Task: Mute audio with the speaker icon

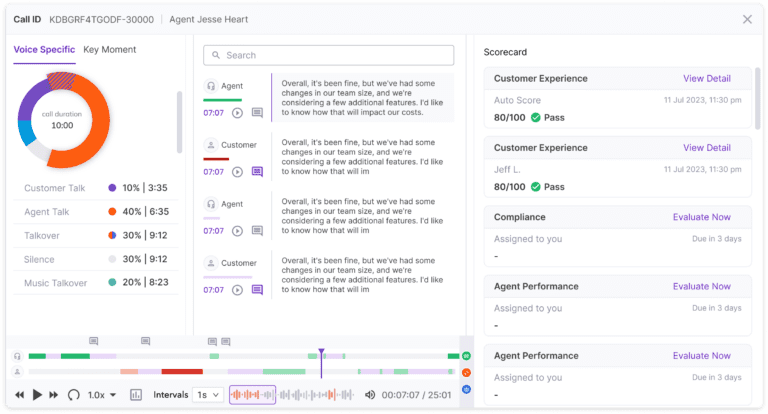Action: (370, 395)
